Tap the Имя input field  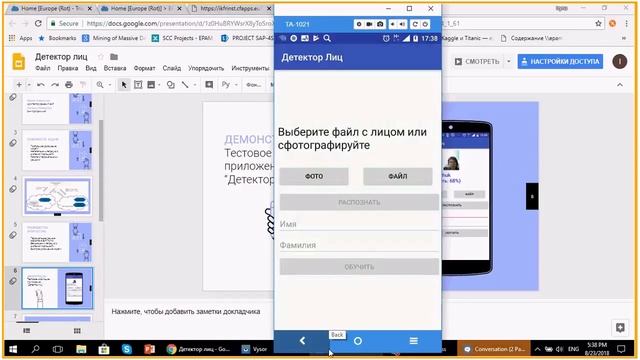click(359, 224)
